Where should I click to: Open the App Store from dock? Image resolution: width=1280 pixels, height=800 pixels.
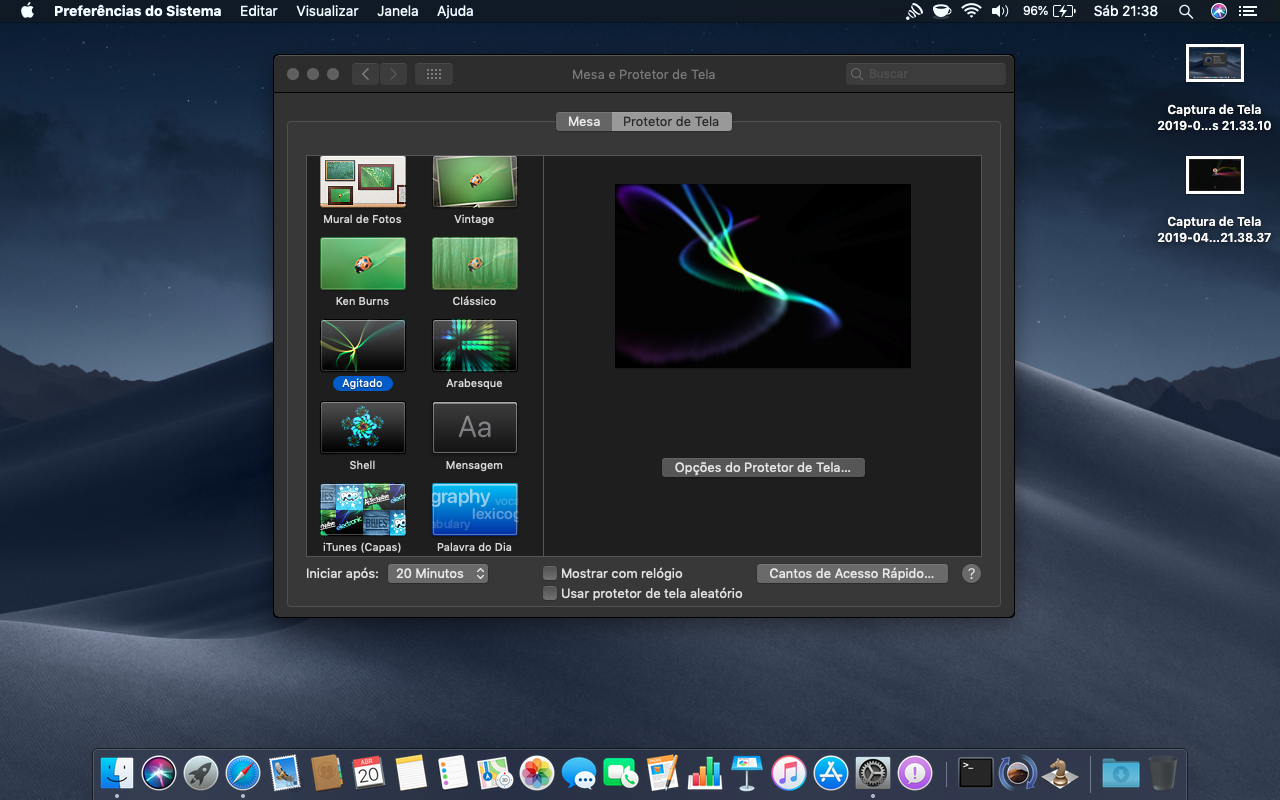coord(831,773)
